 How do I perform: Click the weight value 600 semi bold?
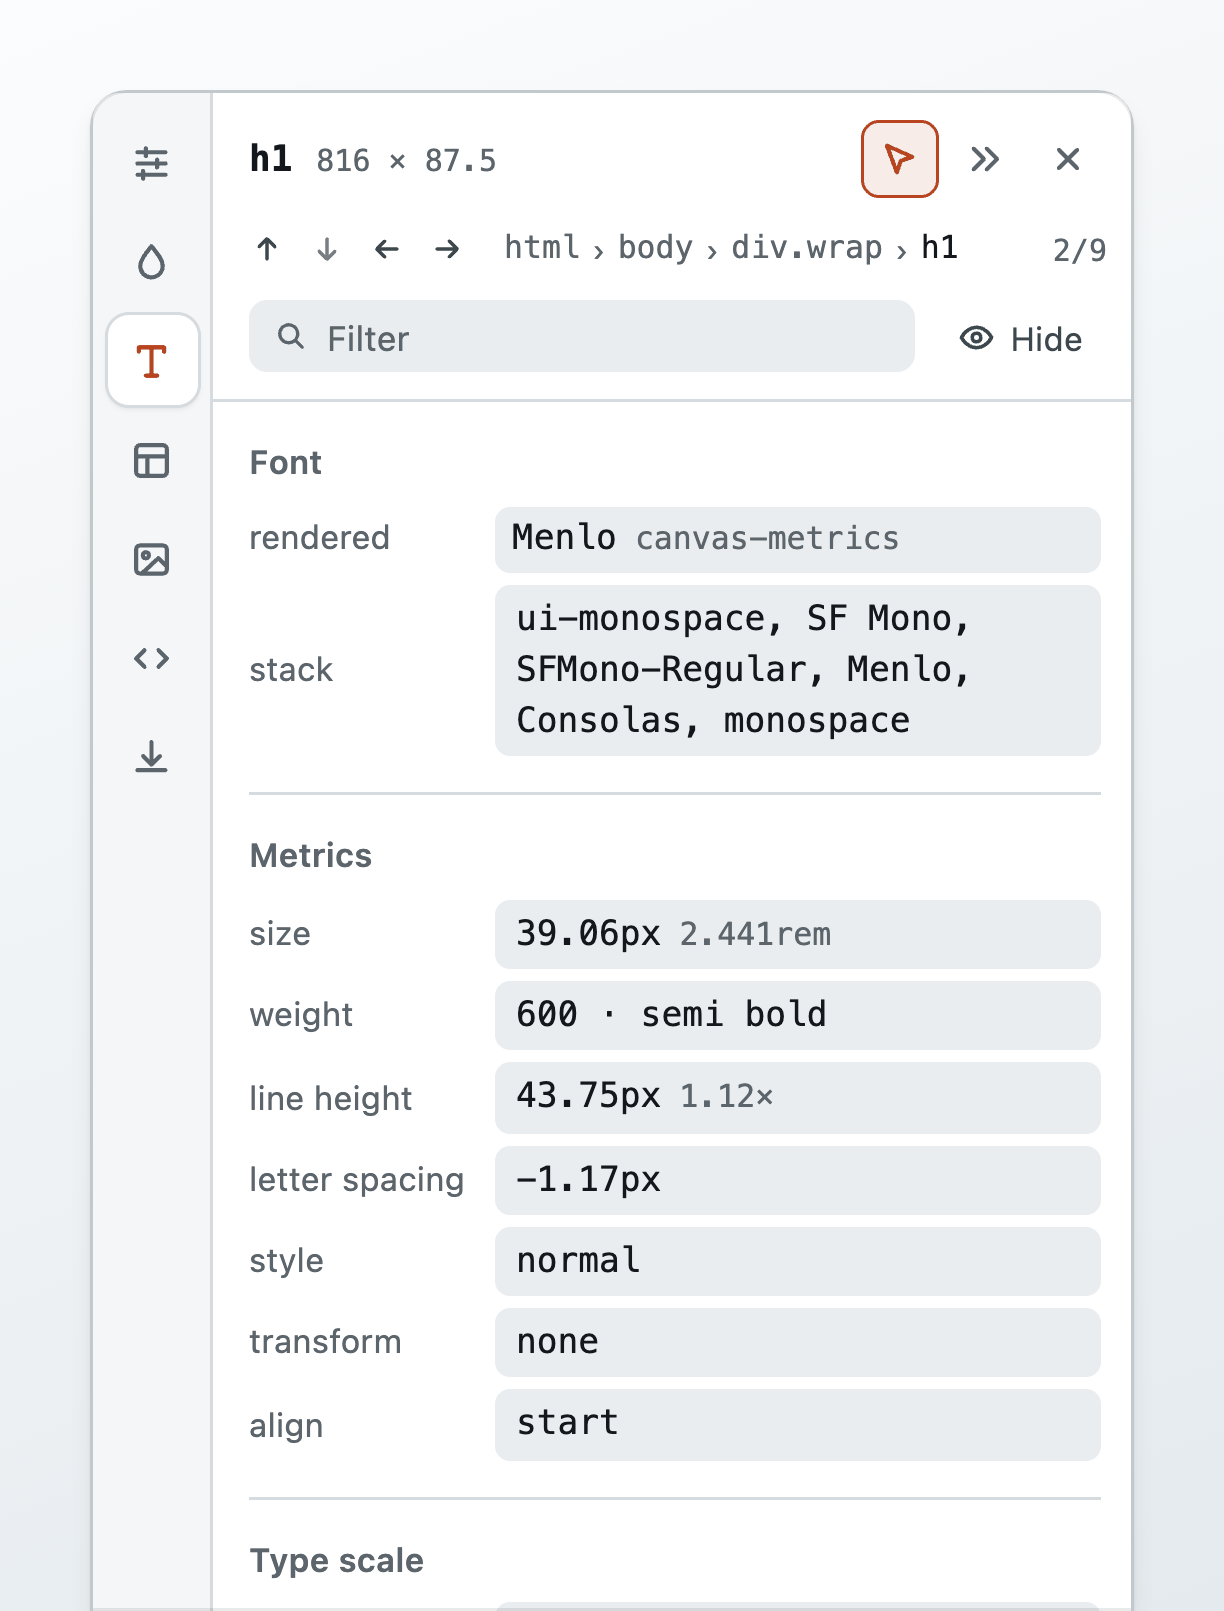click(x=798, y=1015)
